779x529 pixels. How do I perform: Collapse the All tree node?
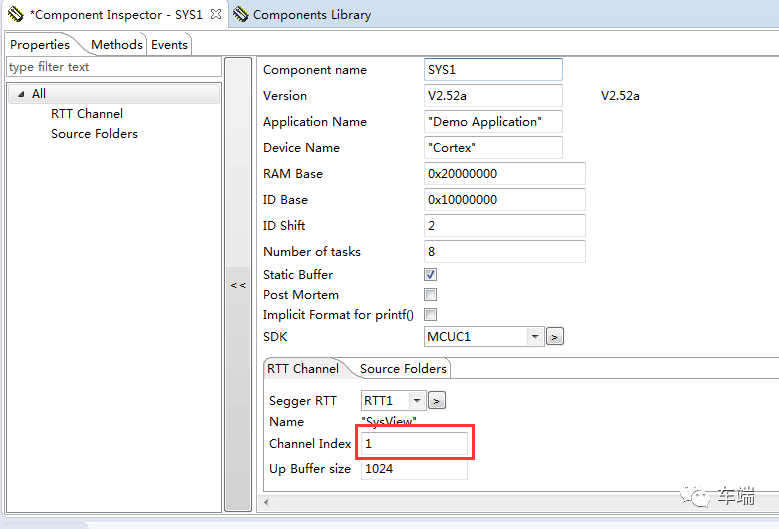pyautogui.click(x=20, y=94)
